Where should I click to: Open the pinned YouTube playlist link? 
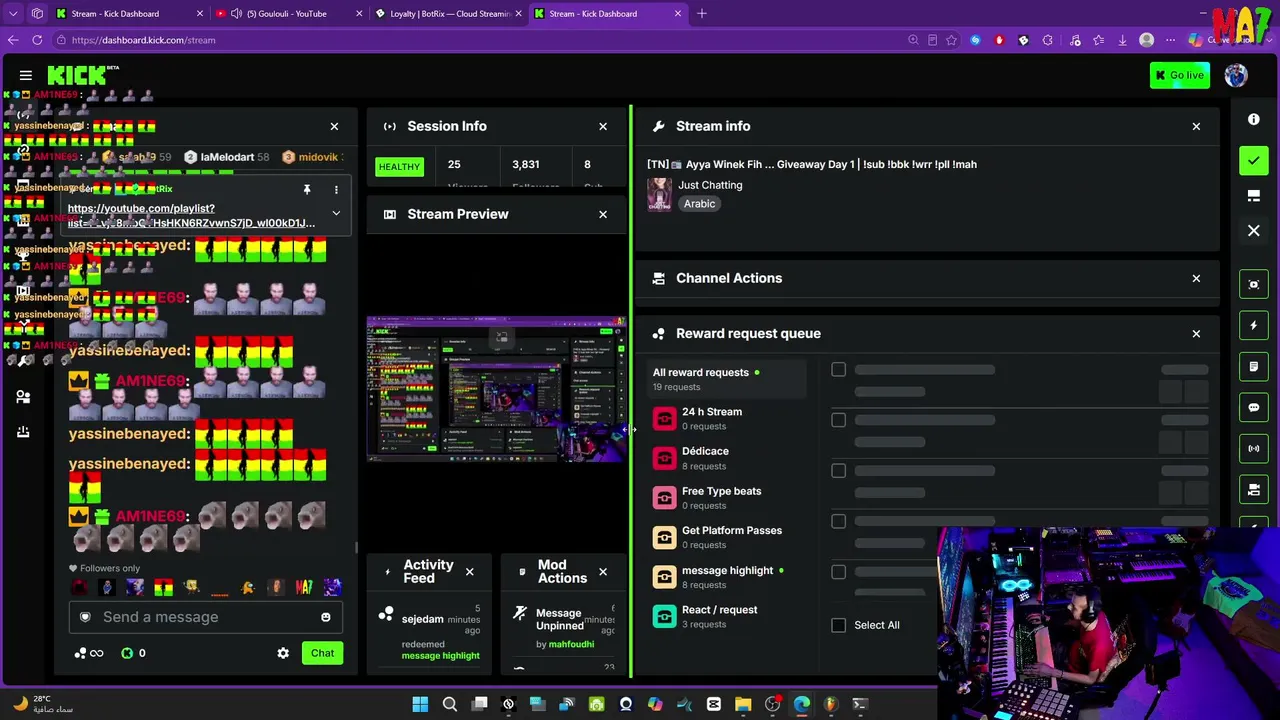click(x=191, y=216)
